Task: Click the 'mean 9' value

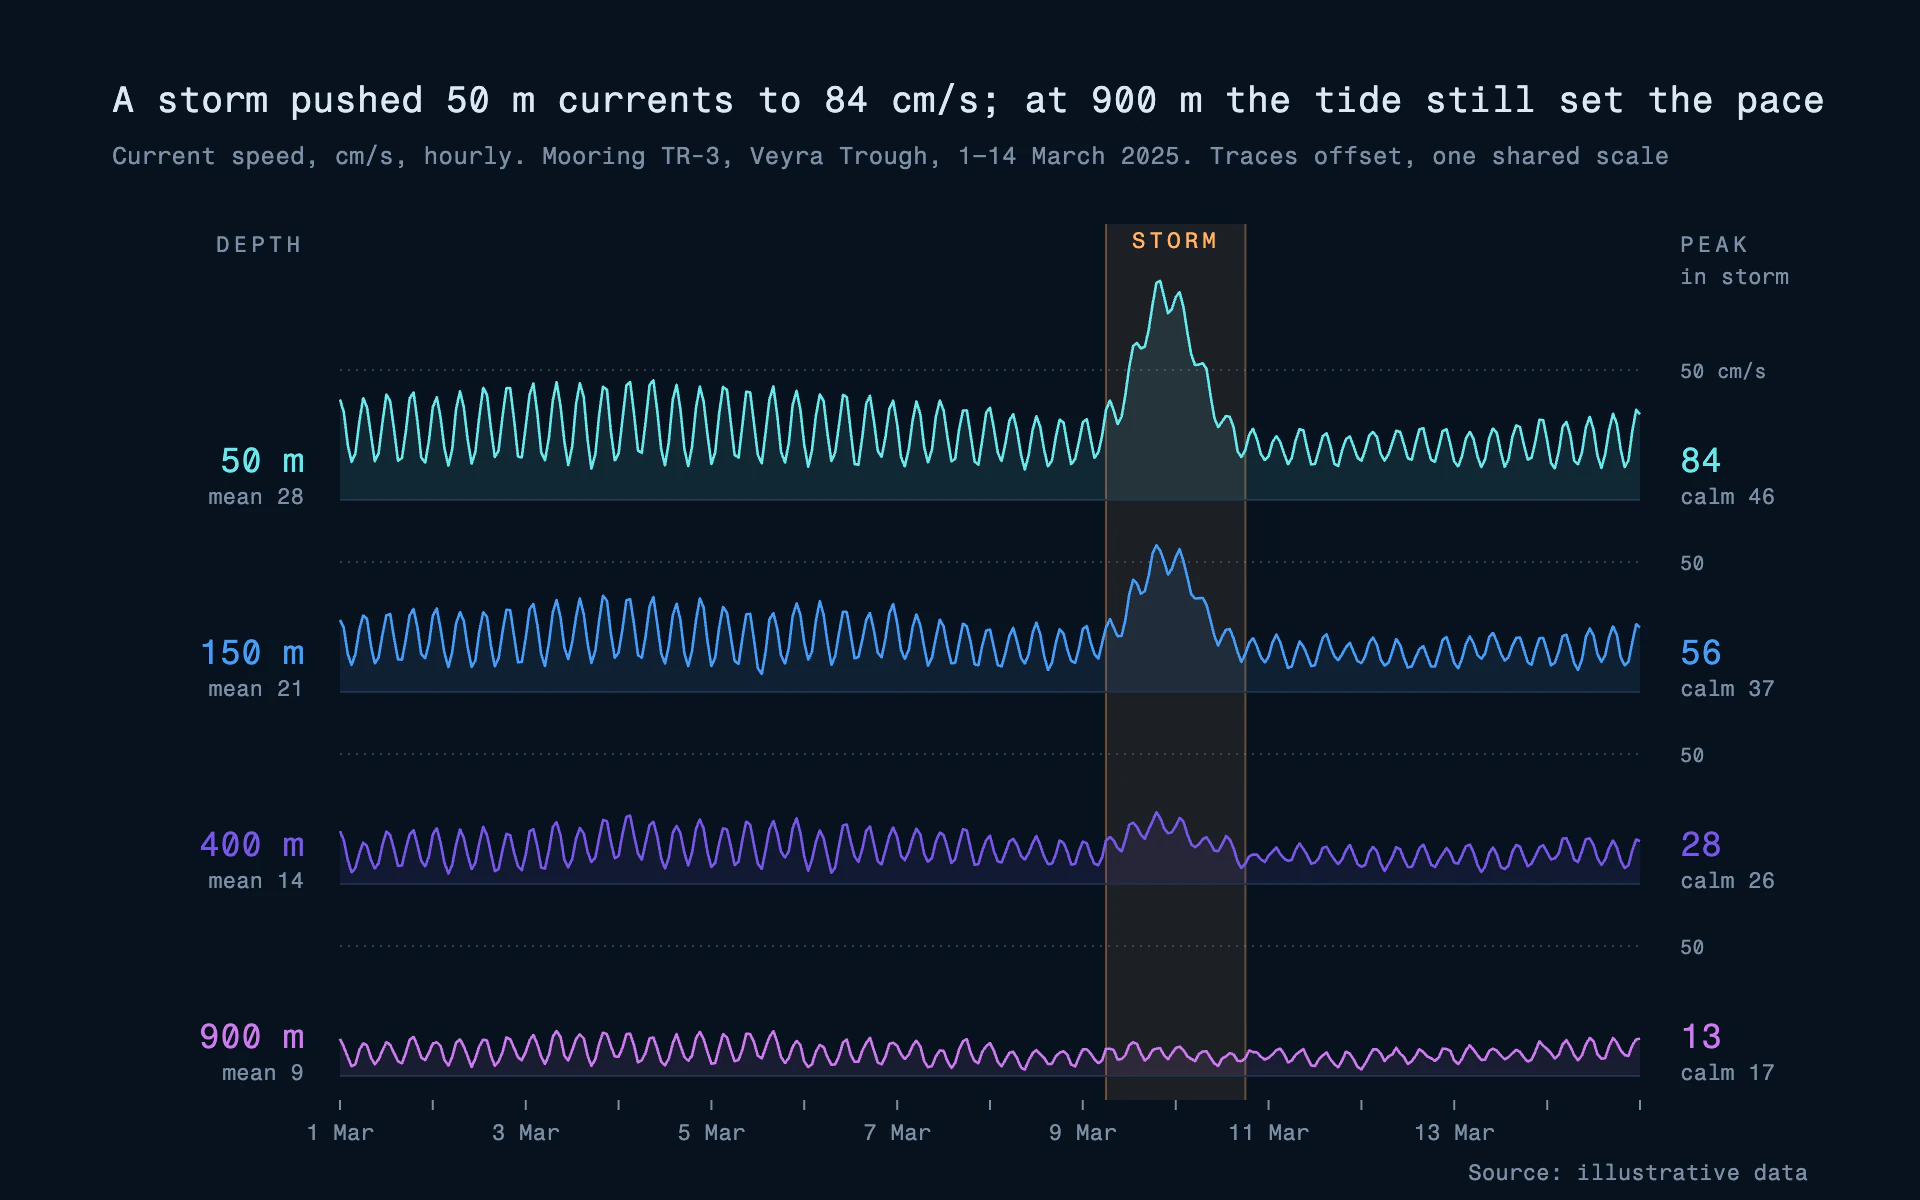Action: pos(263,1073)
